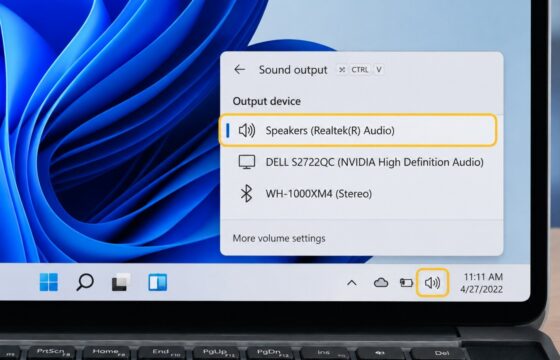The image size is (560, 360).
Task: Open the Windows Start menu
Action: pyautogui.click(x=49, y=282)
